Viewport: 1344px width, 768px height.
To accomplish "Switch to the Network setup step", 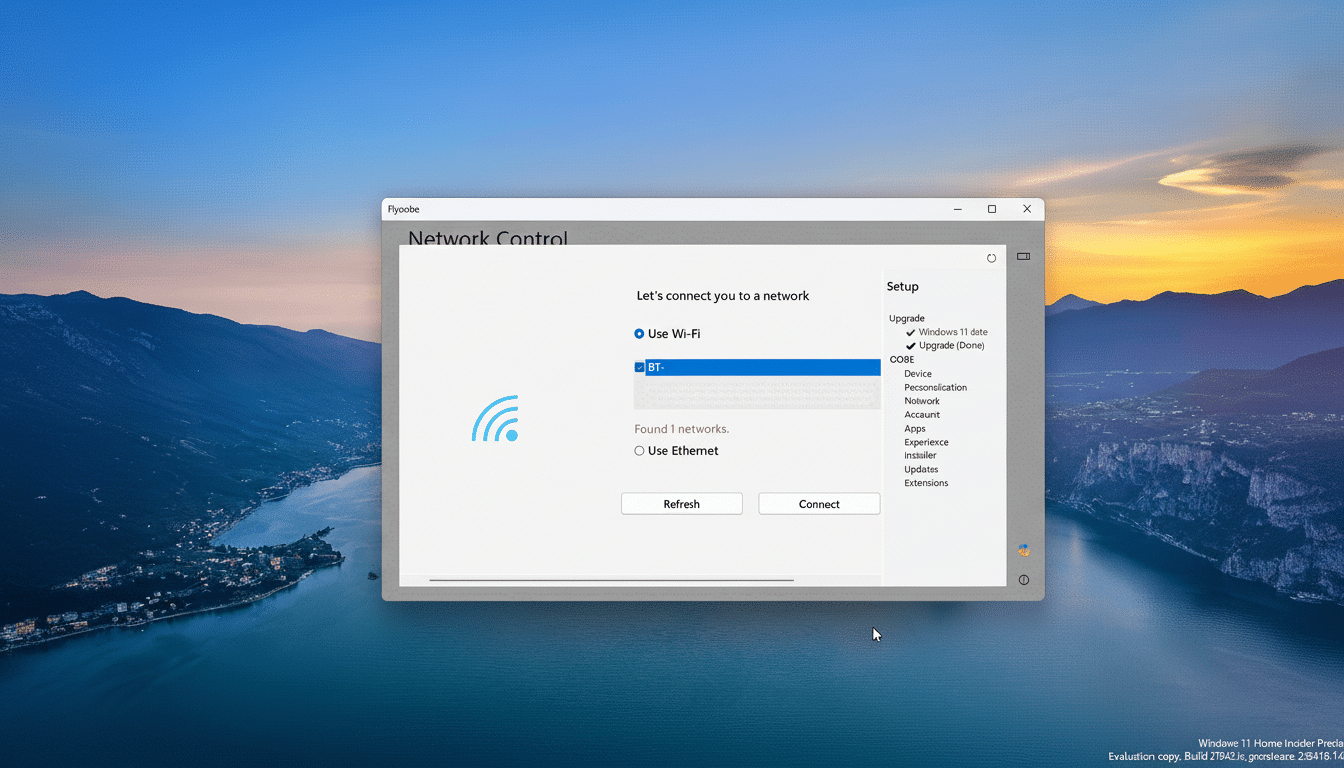I will [921, 400].
